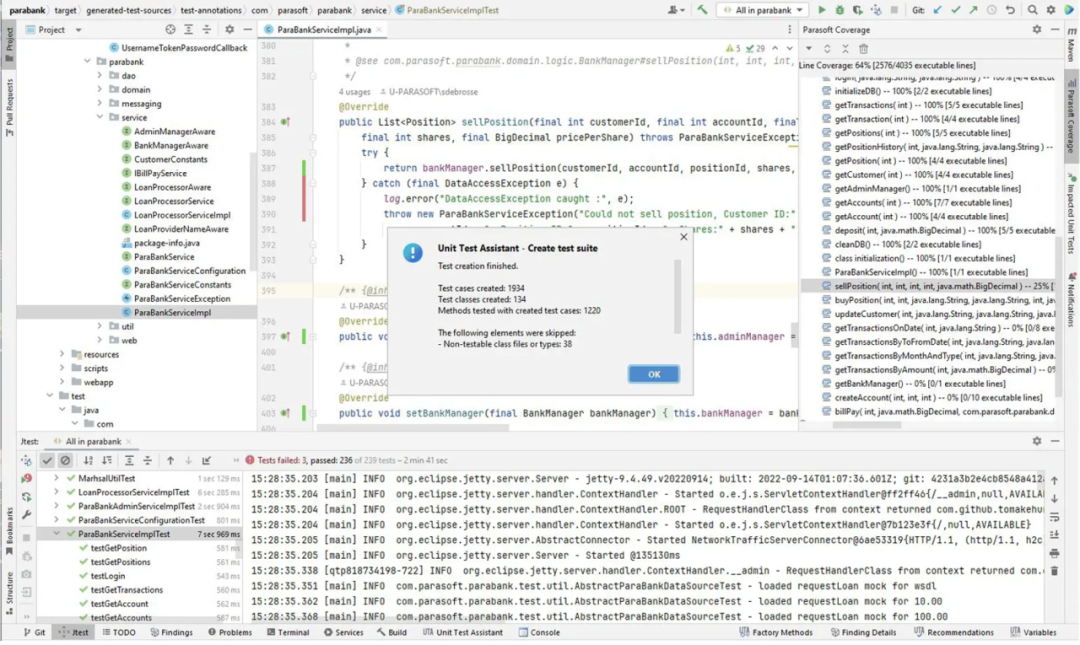Select sellPosition coverage row at 25%
The image size is (1080, 645).
click(928, 286)
